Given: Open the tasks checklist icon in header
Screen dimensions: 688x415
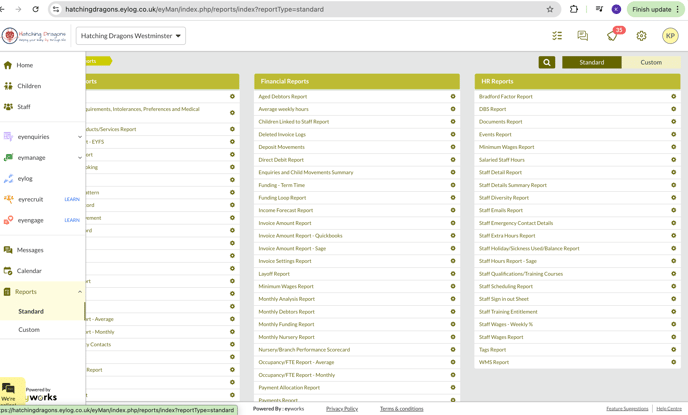Looking at the screenshot, I should click(x=557, y=36).
